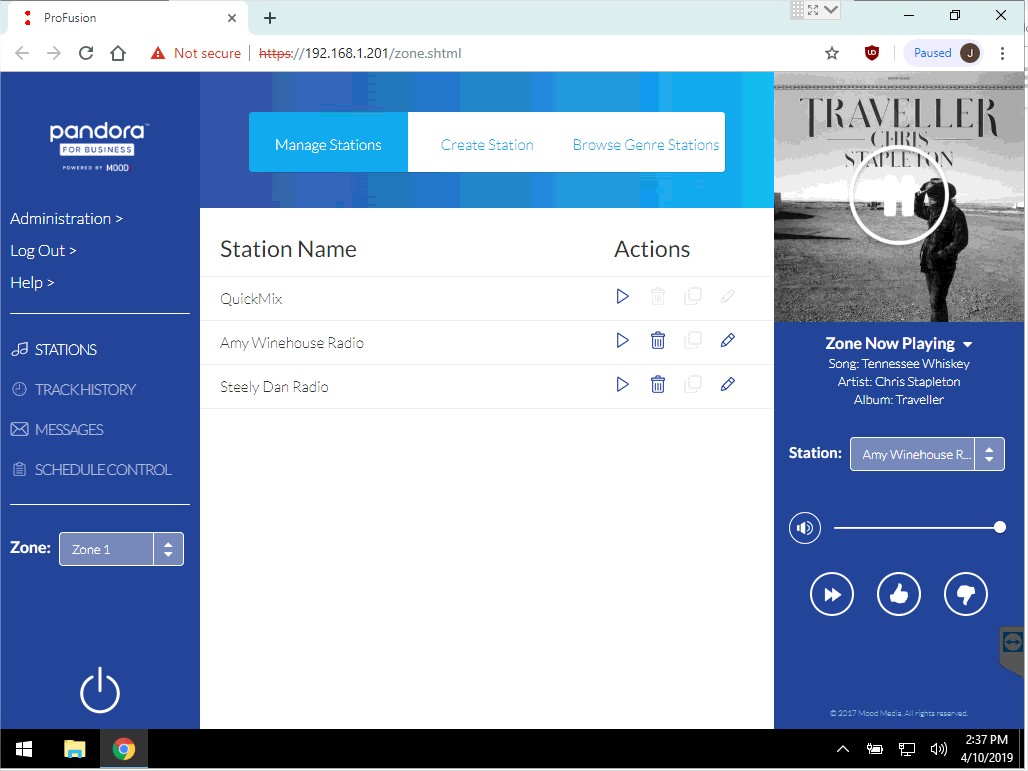The width and height of the screenshot is (1028, 771).
Task: Click the Chrome icon in the taskbar
Action: [x=124, y=749]
